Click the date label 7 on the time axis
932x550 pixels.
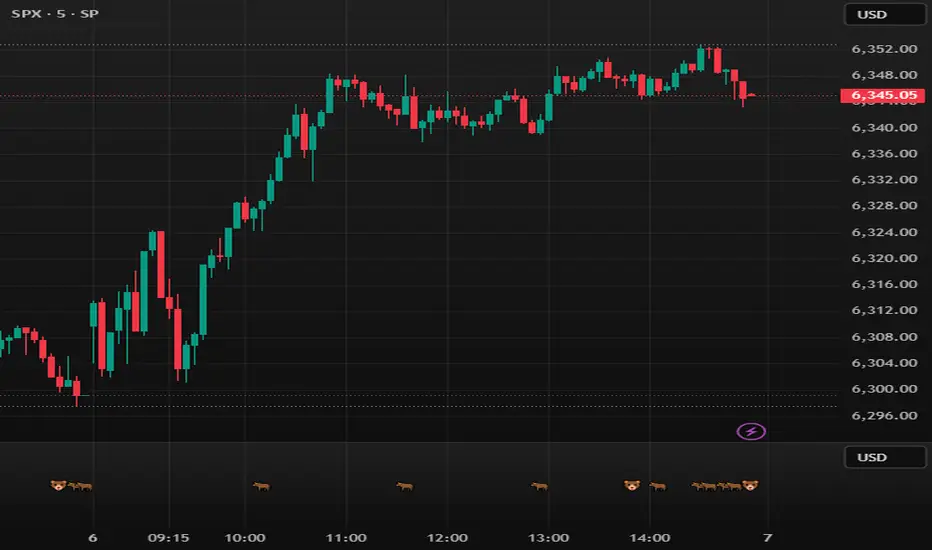pyautogui.click(x=768, y=538)
